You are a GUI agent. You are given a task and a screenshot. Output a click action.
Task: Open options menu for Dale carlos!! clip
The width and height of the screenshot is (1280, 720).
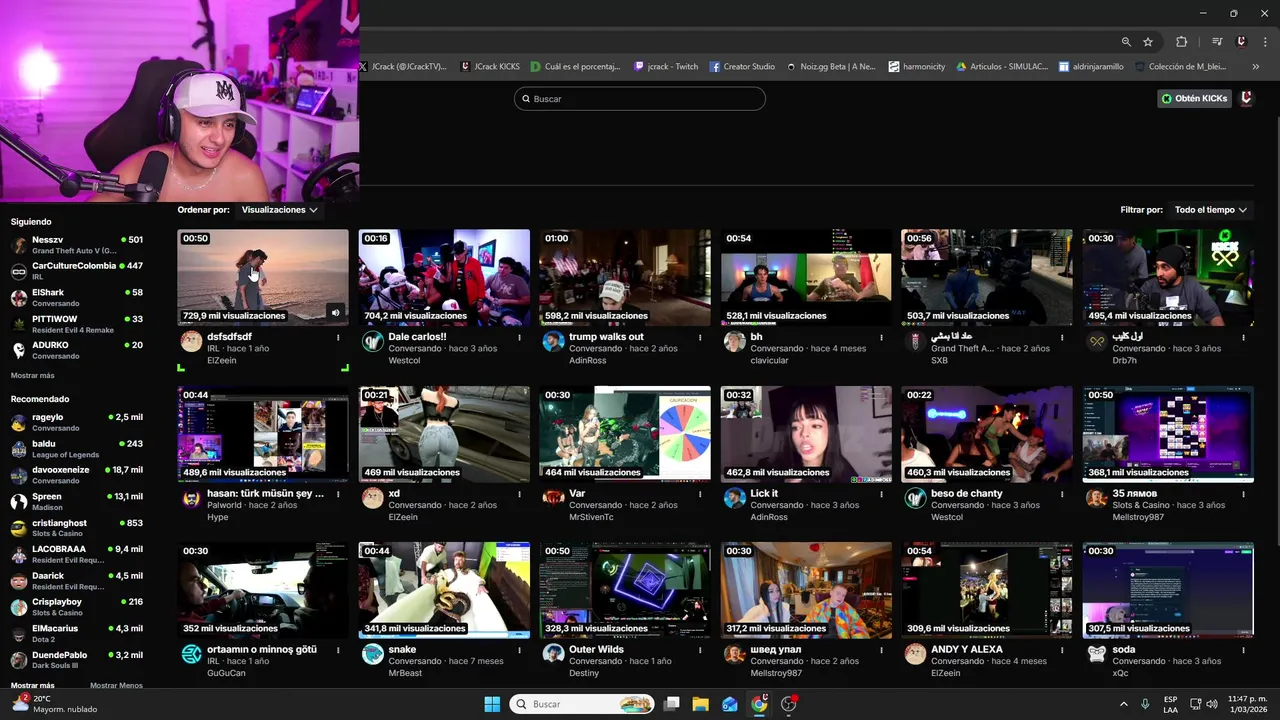coord(519,338)
